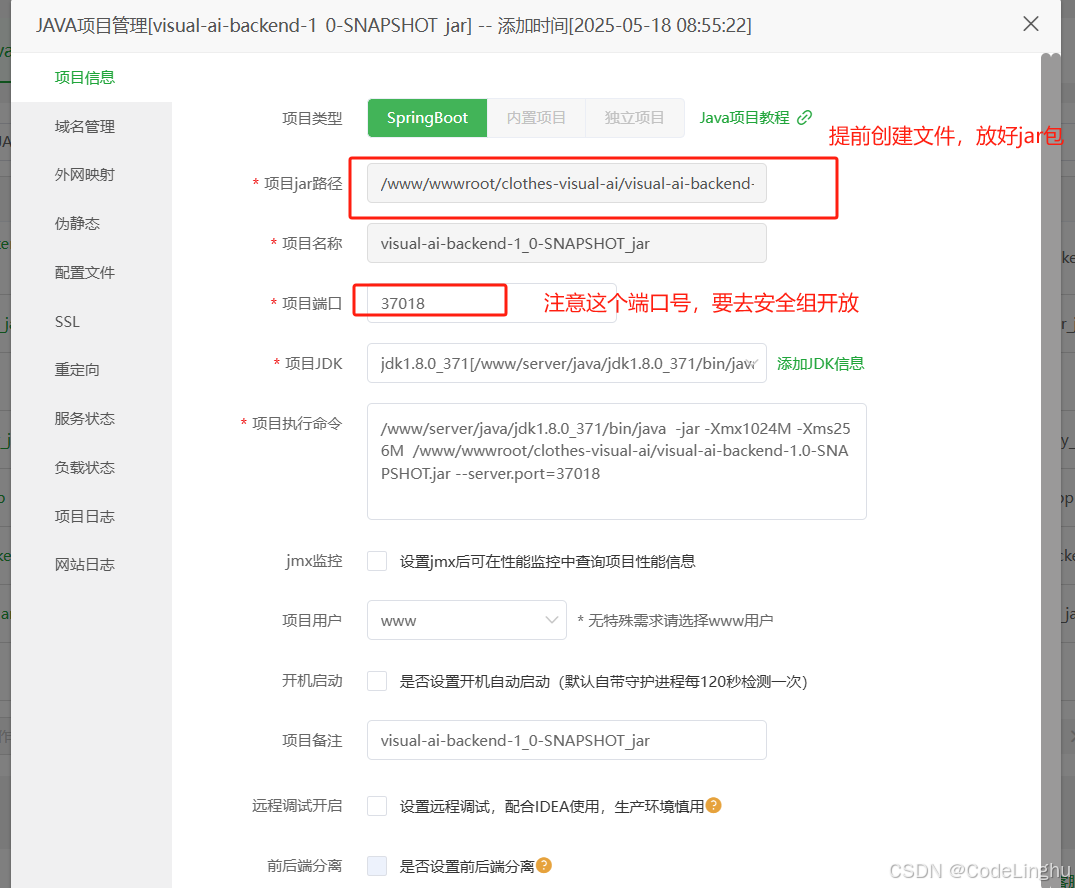Show the 服务状态 tab
This screenshot has height=888, width=1075.
click(85, 419)
